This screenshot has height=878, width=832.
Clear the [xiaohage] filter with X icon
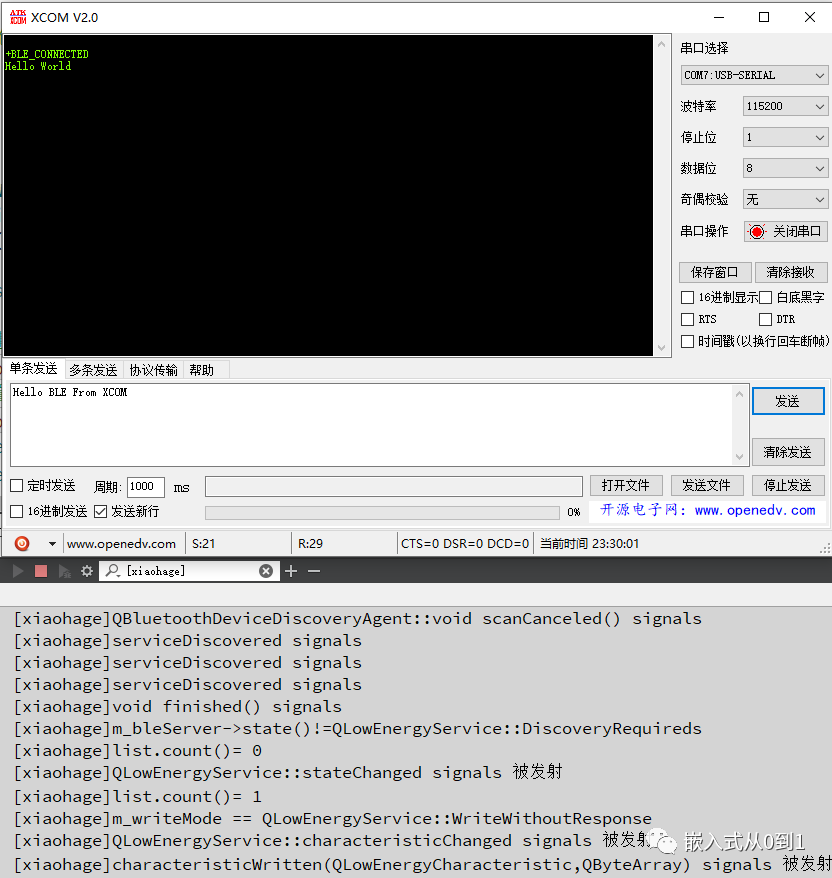(266, 571)
